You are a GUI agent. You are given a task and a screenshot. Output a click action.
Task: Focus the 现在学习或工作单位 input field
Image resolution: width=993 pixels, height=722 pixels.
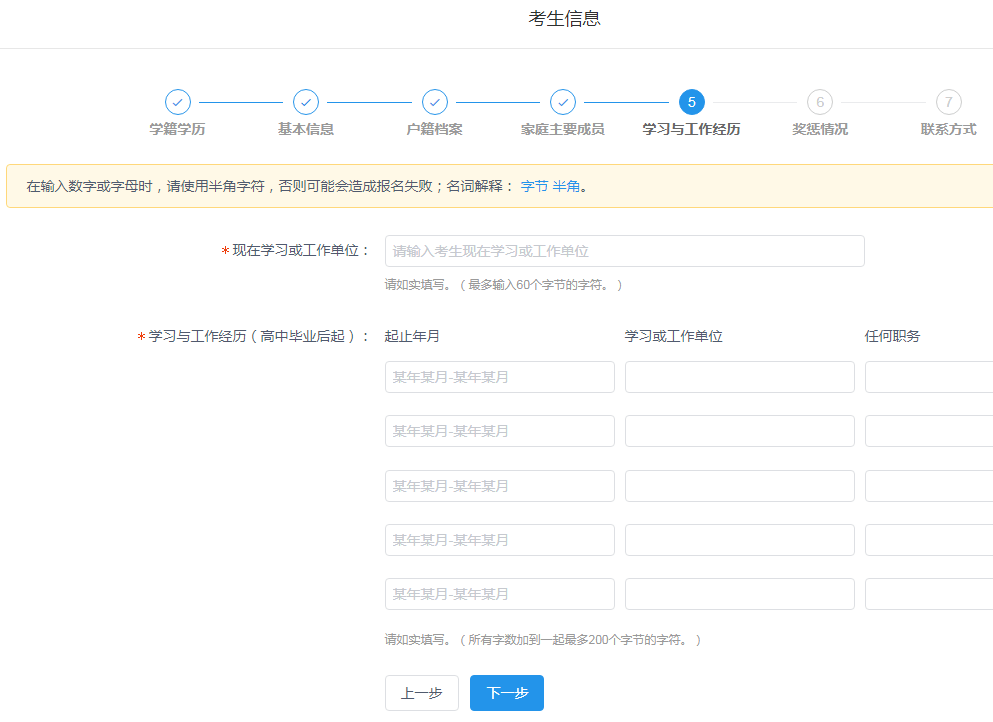pos(624,251)
